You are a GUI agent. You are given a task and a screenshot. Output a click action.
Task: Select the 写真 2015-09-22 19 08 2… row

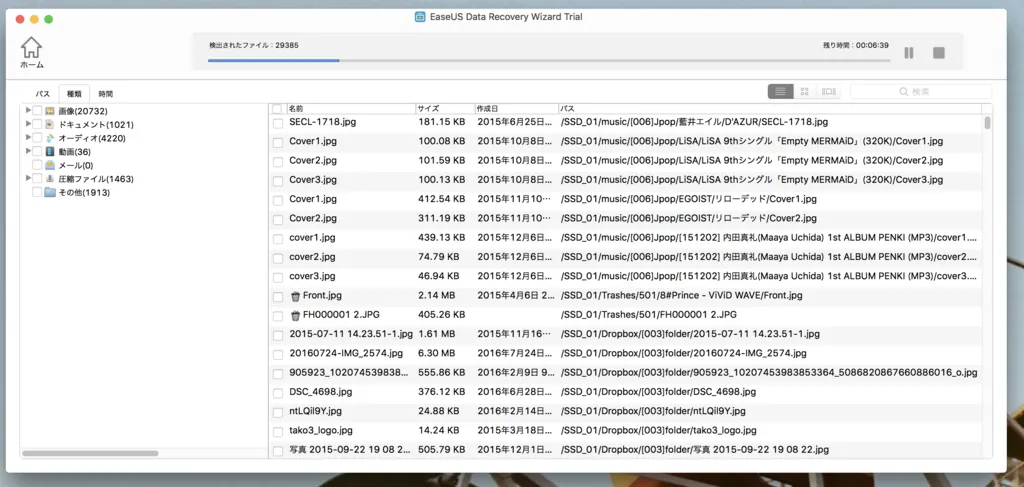627,450
